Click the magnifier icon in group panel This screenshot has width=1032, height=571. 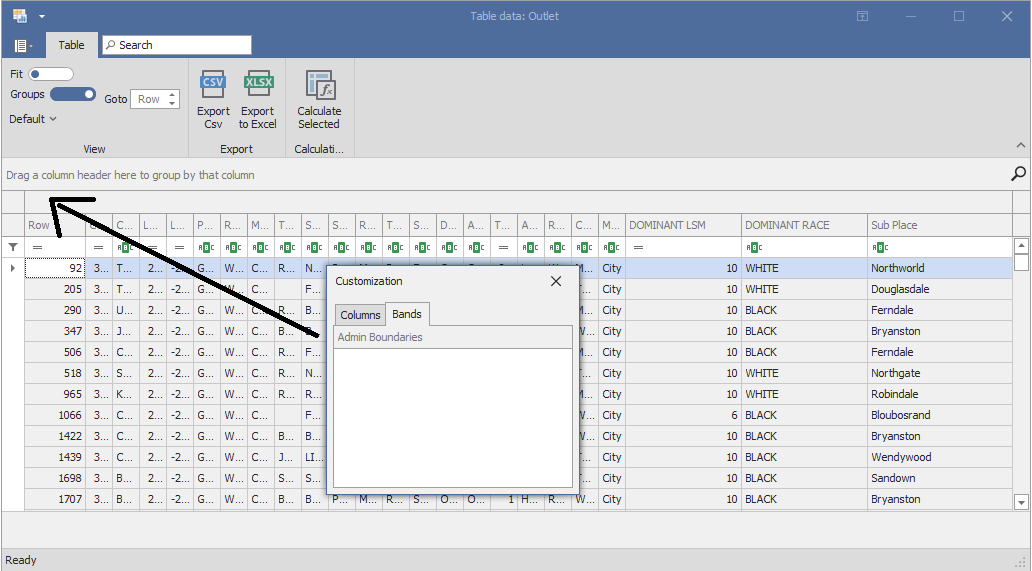(x=1018, y=174)
